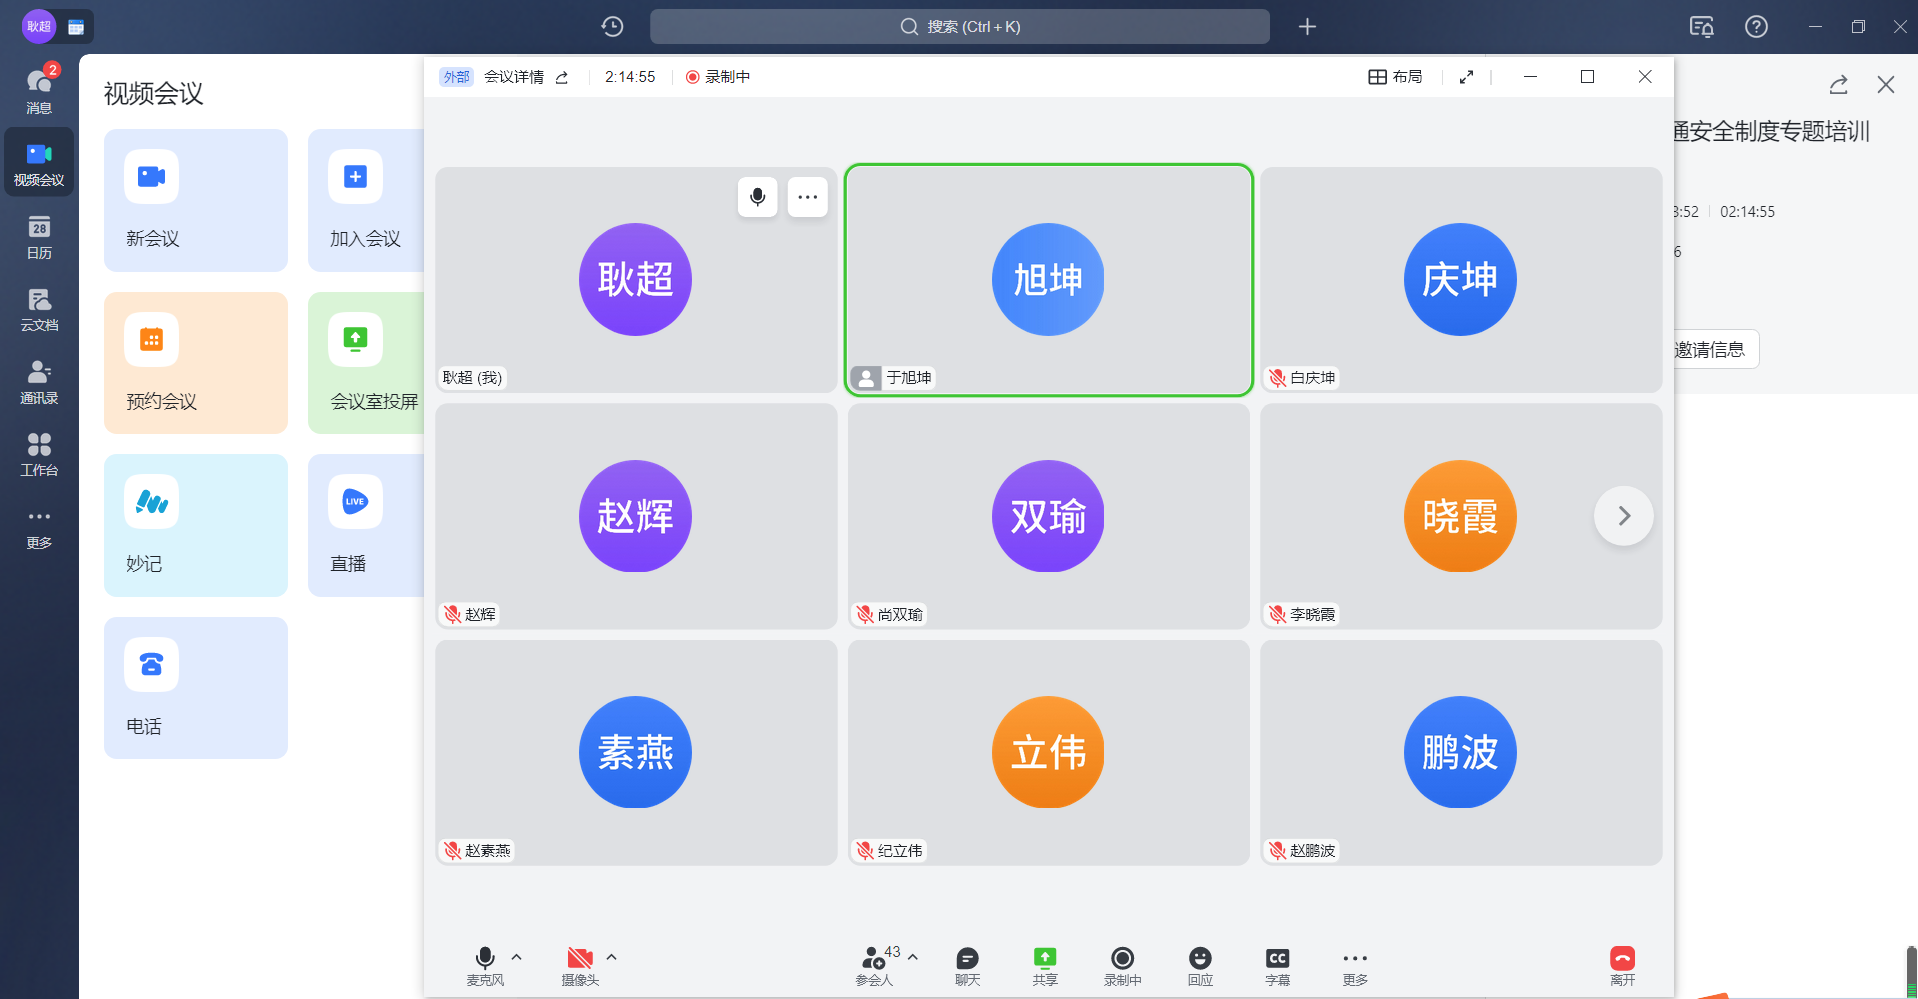The image size is (1918, 999).
Task: Open the layout dropdown
Action: pyautogui.click(x=1395, y=77)
